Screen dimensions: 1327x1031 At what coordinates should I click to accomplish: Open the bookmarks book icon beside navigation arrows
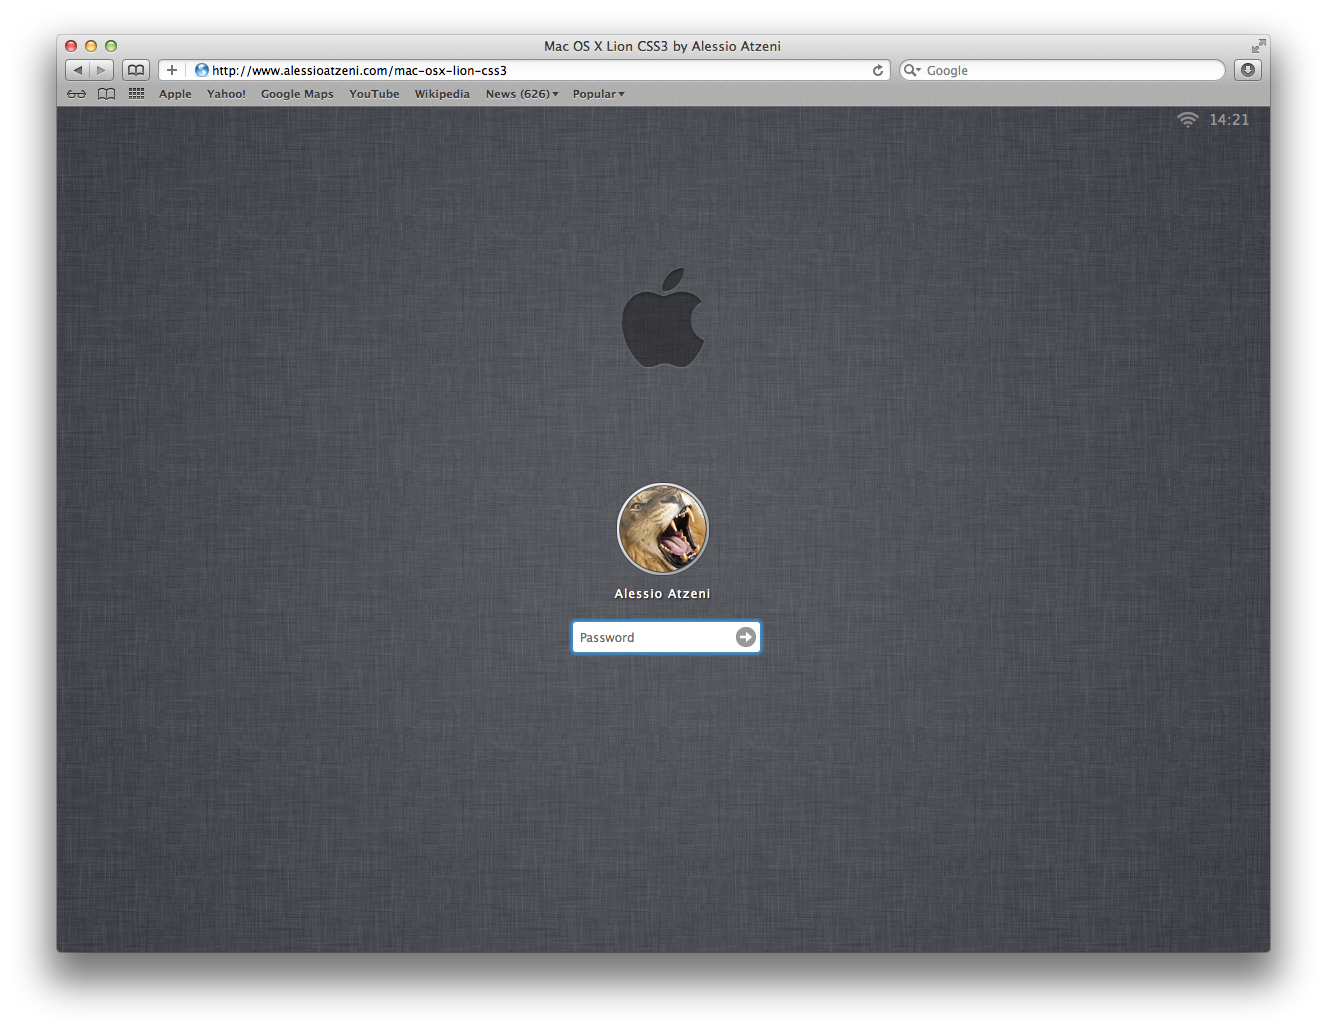136,70
